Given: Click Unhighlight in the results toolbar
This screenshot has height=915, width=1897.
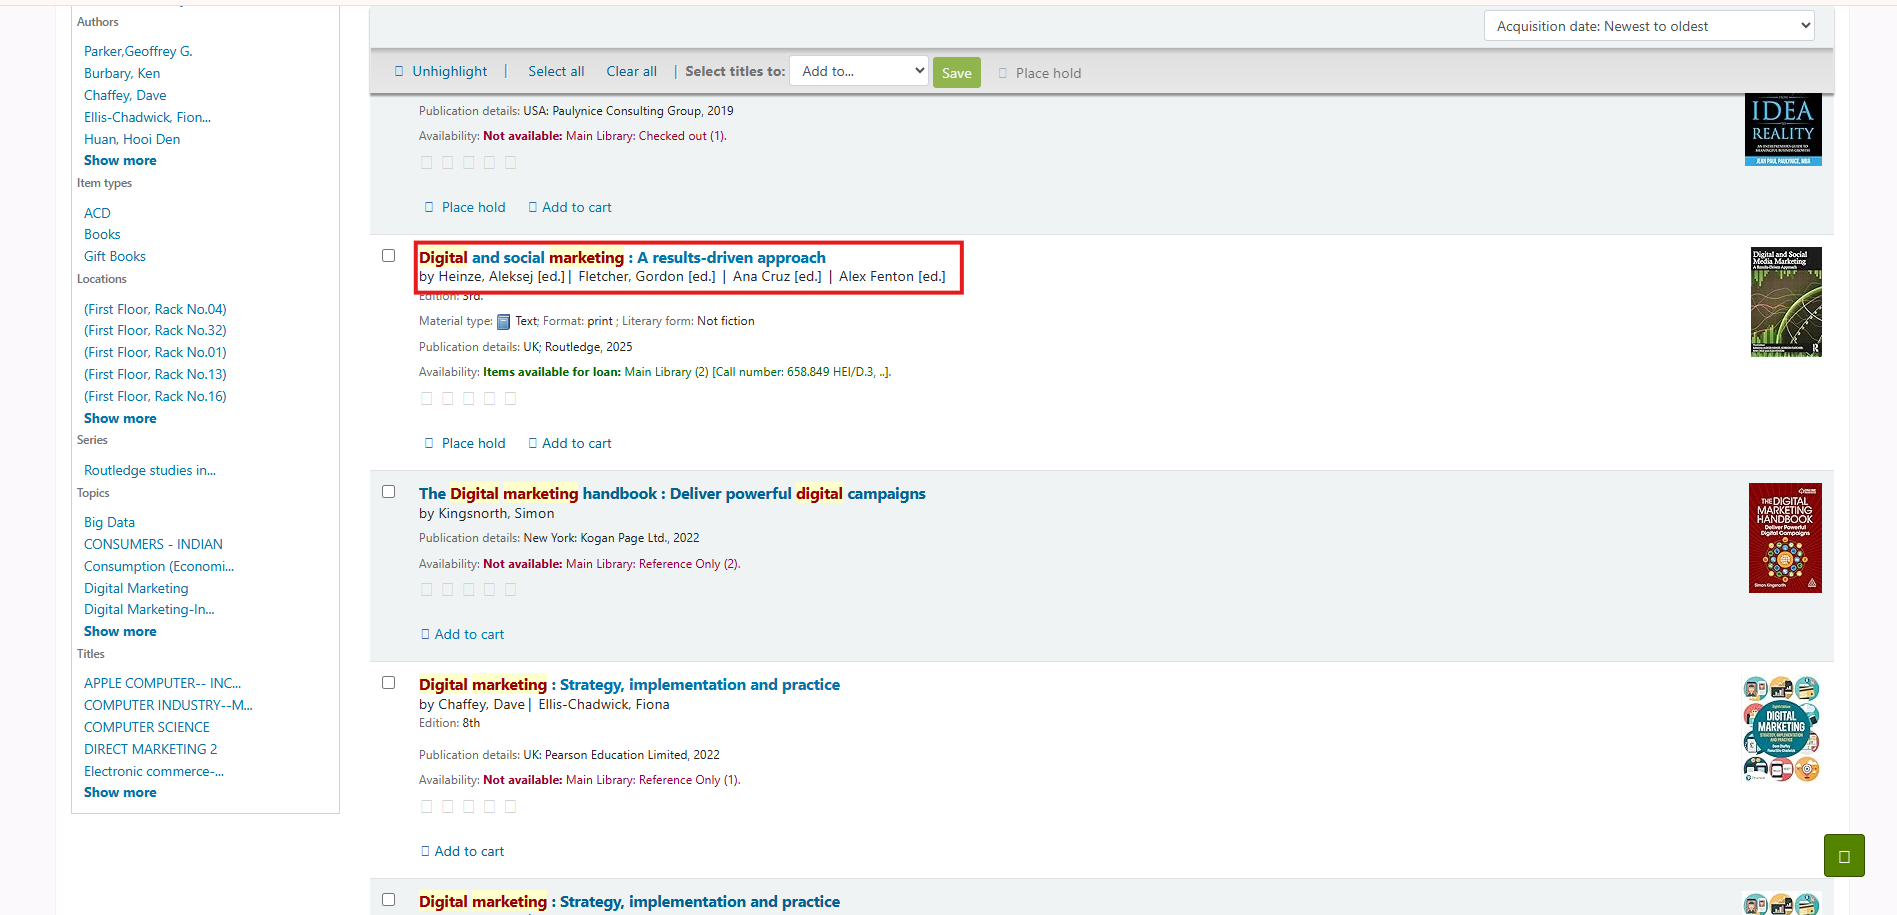Looking at the screenshot, I should click(x=449, y=71).
